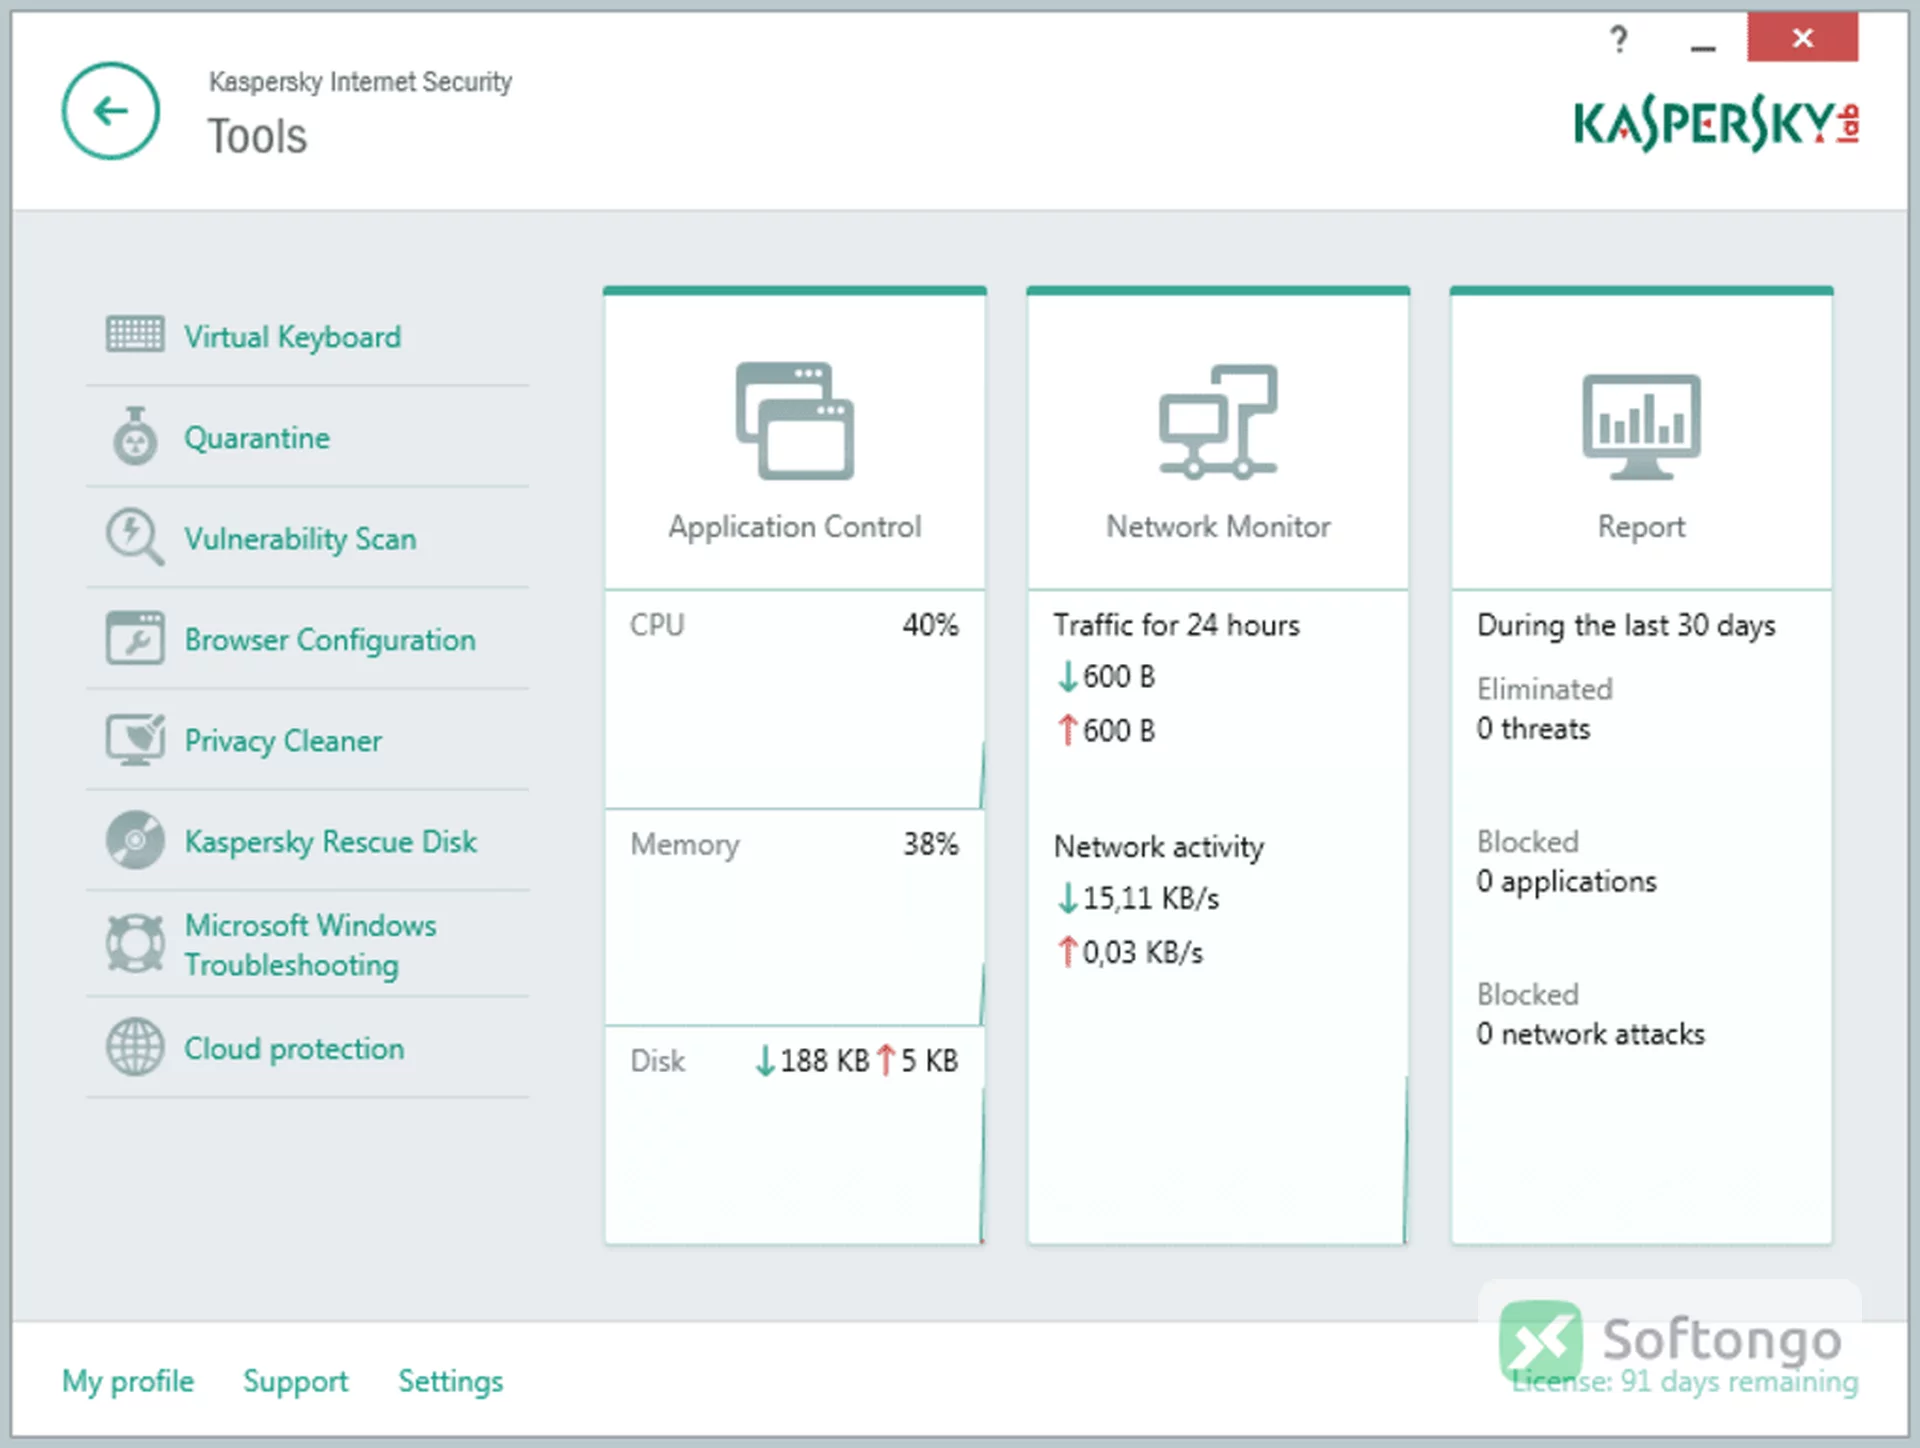The image size is (1920, 1448).
Task: Click License: 91 days remaining
Action: tap(1685, 1381)
